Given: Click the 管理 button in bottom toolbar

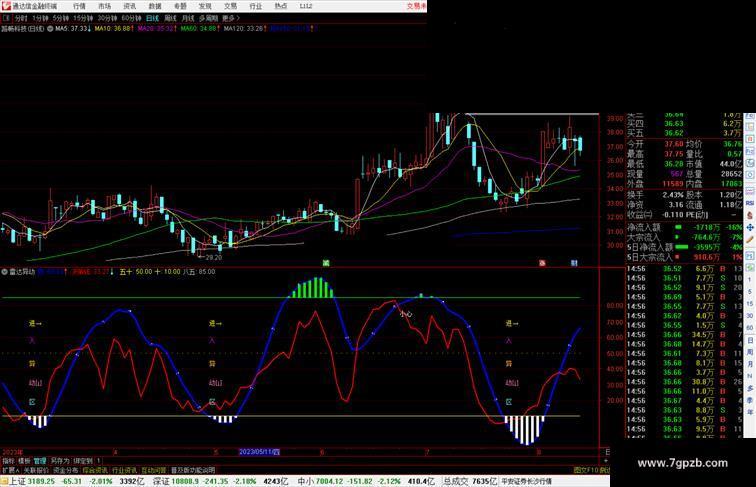Looking at the screenshot, I should (40, 461).
